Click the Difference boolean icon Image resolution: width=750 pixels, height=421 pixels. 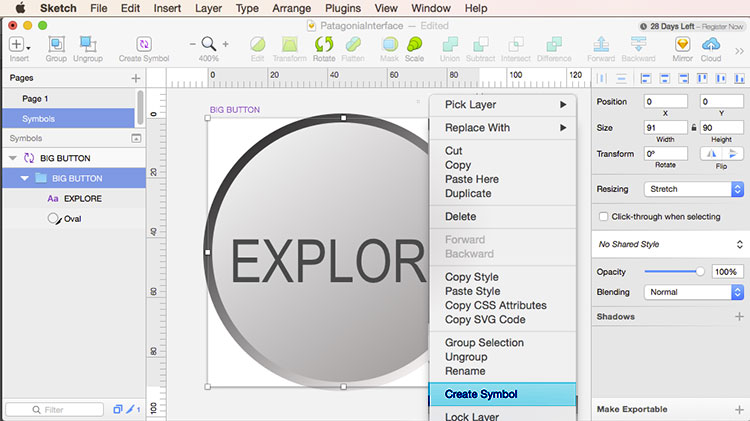554,44
